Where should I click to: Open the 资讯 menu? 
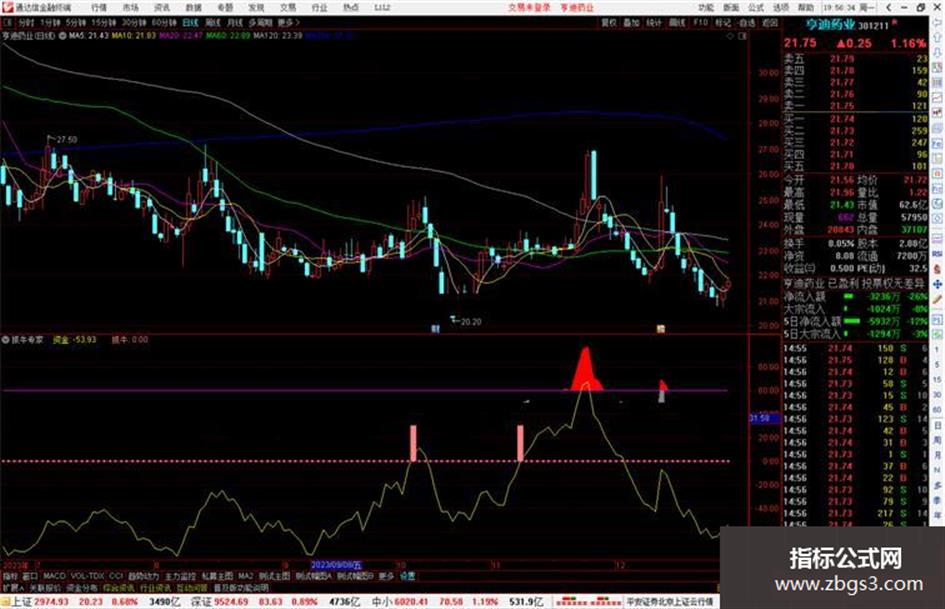[162, 8]
